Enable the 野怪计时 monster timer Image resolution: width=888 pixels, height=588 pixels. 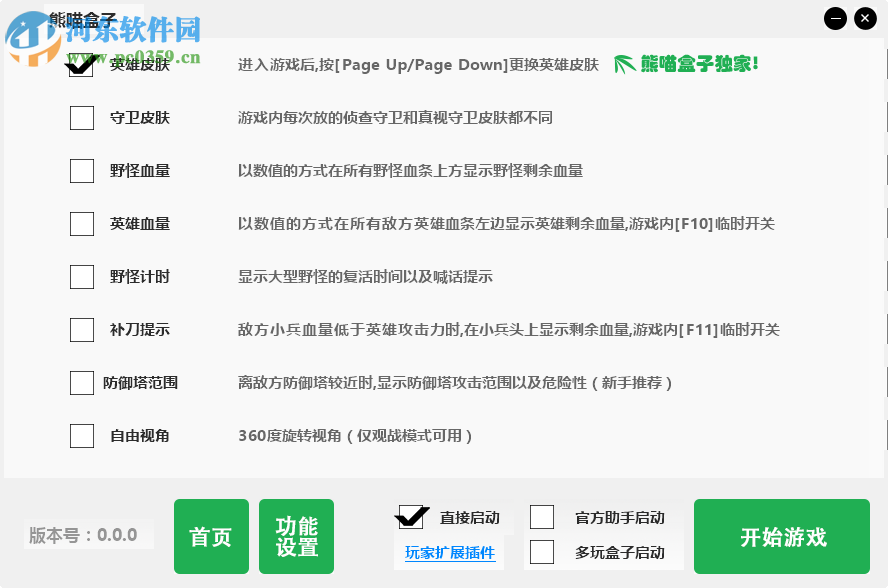(x=81, y=277)
